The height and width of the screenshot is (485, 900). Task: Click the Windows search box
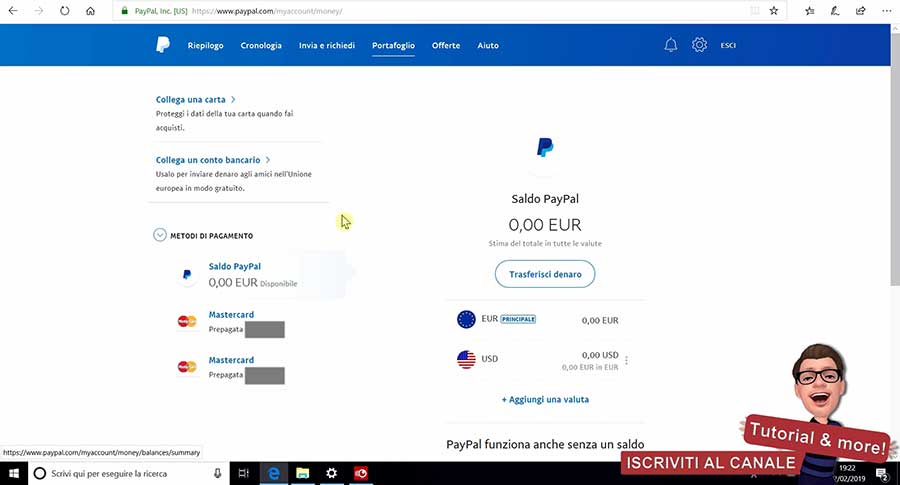point(129,474)
